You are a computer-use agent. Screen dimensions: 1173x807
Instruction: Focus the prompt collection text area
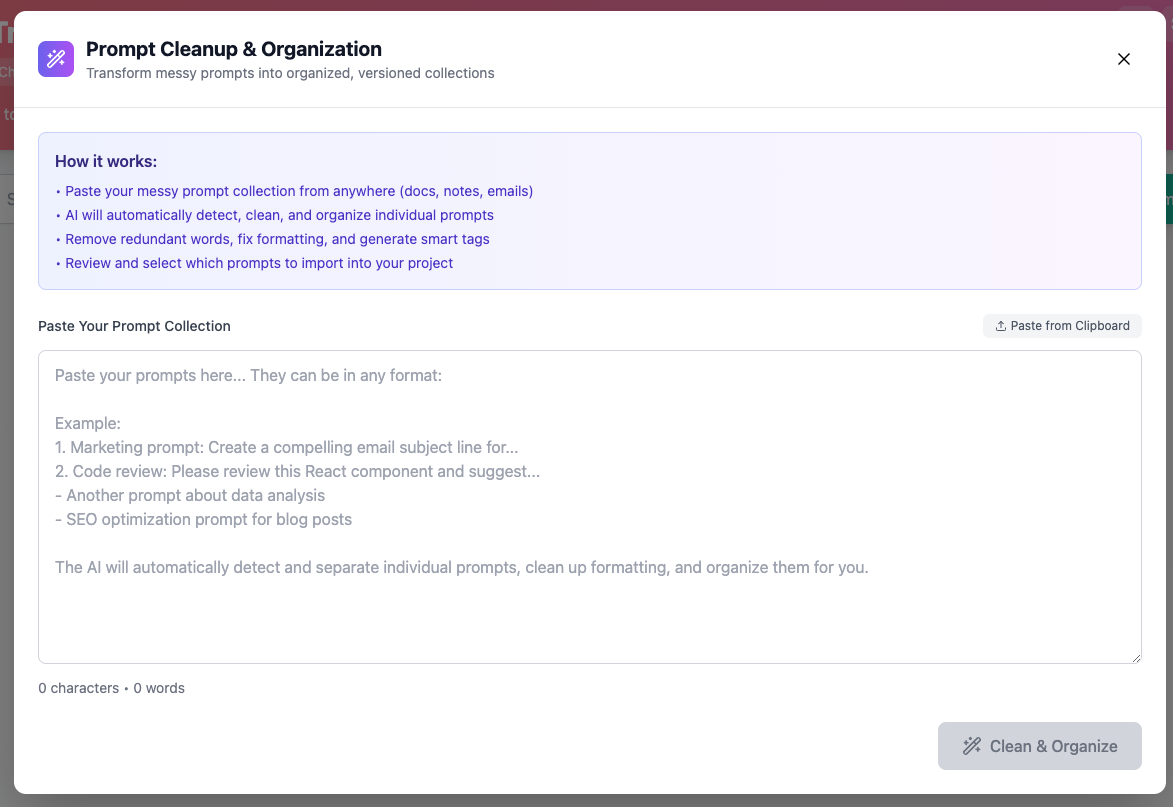tap(589, 600)
